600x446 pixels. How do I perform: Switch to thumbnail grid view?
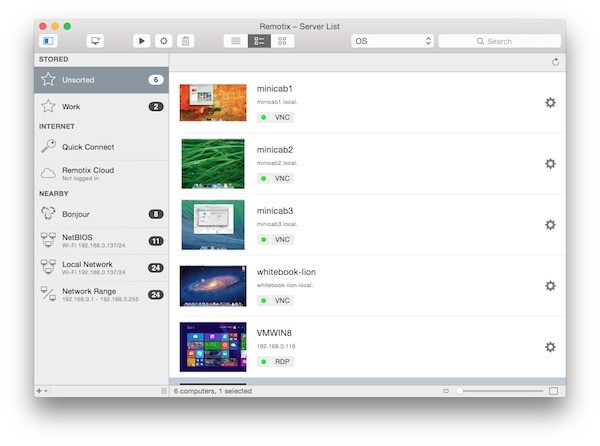pos(282,41)
